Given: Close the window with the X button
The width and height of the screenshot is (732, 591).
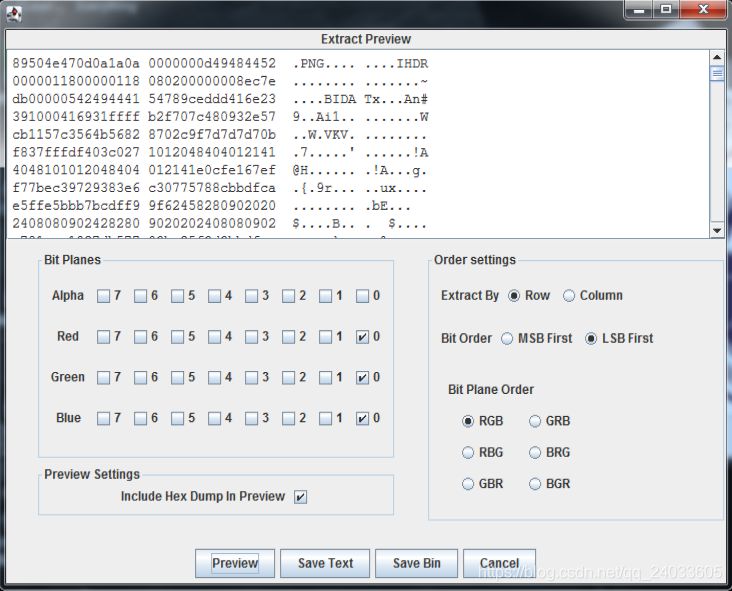Looking at the screenshot, I should pos(703,10).
